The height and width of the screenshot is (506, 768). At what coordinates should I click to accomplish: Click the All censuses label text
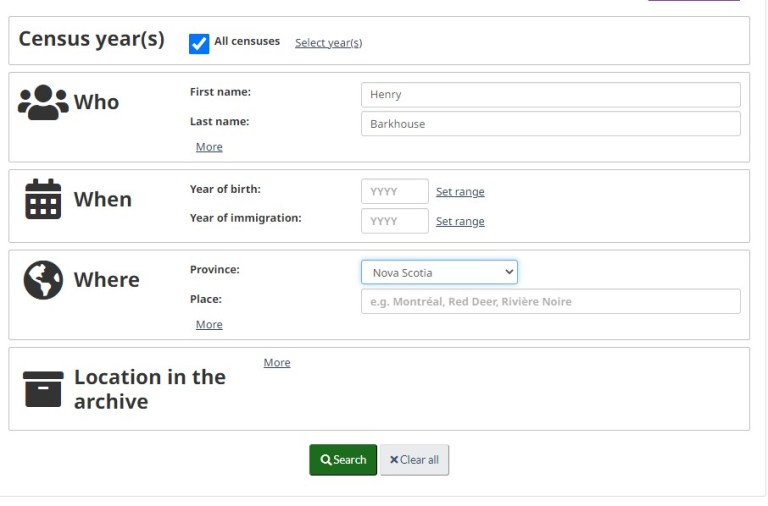247,41
